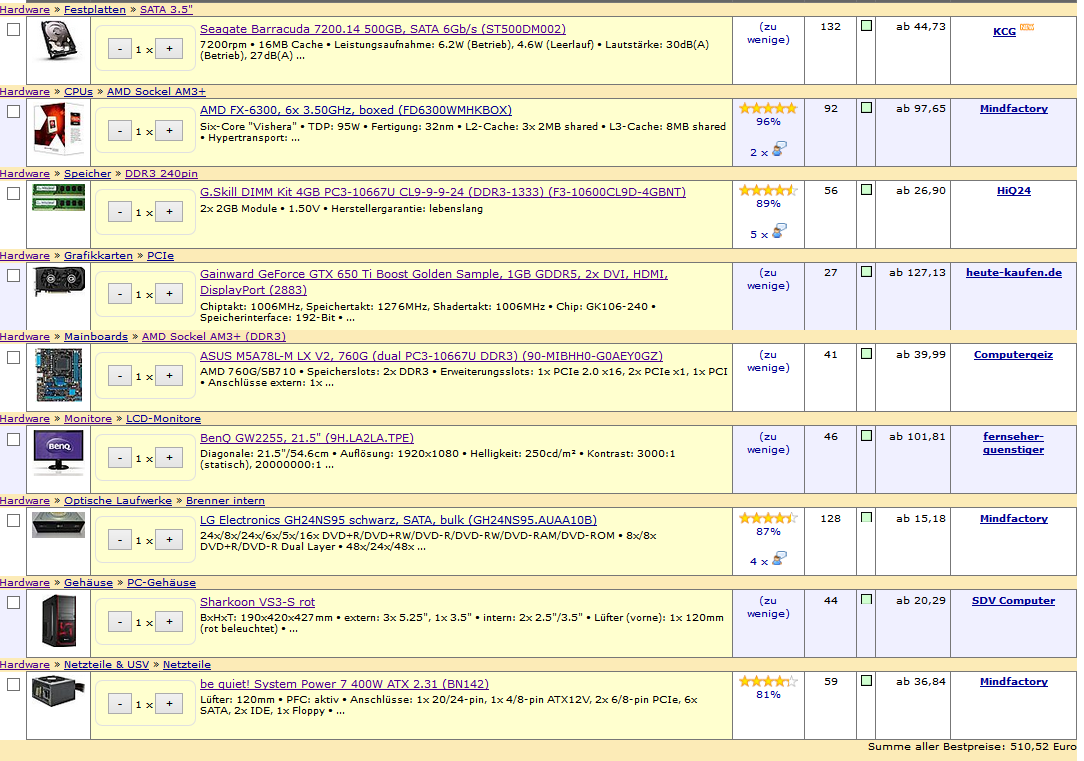Open Grafikkarten breadcrumb category

[x=98, y=255]
